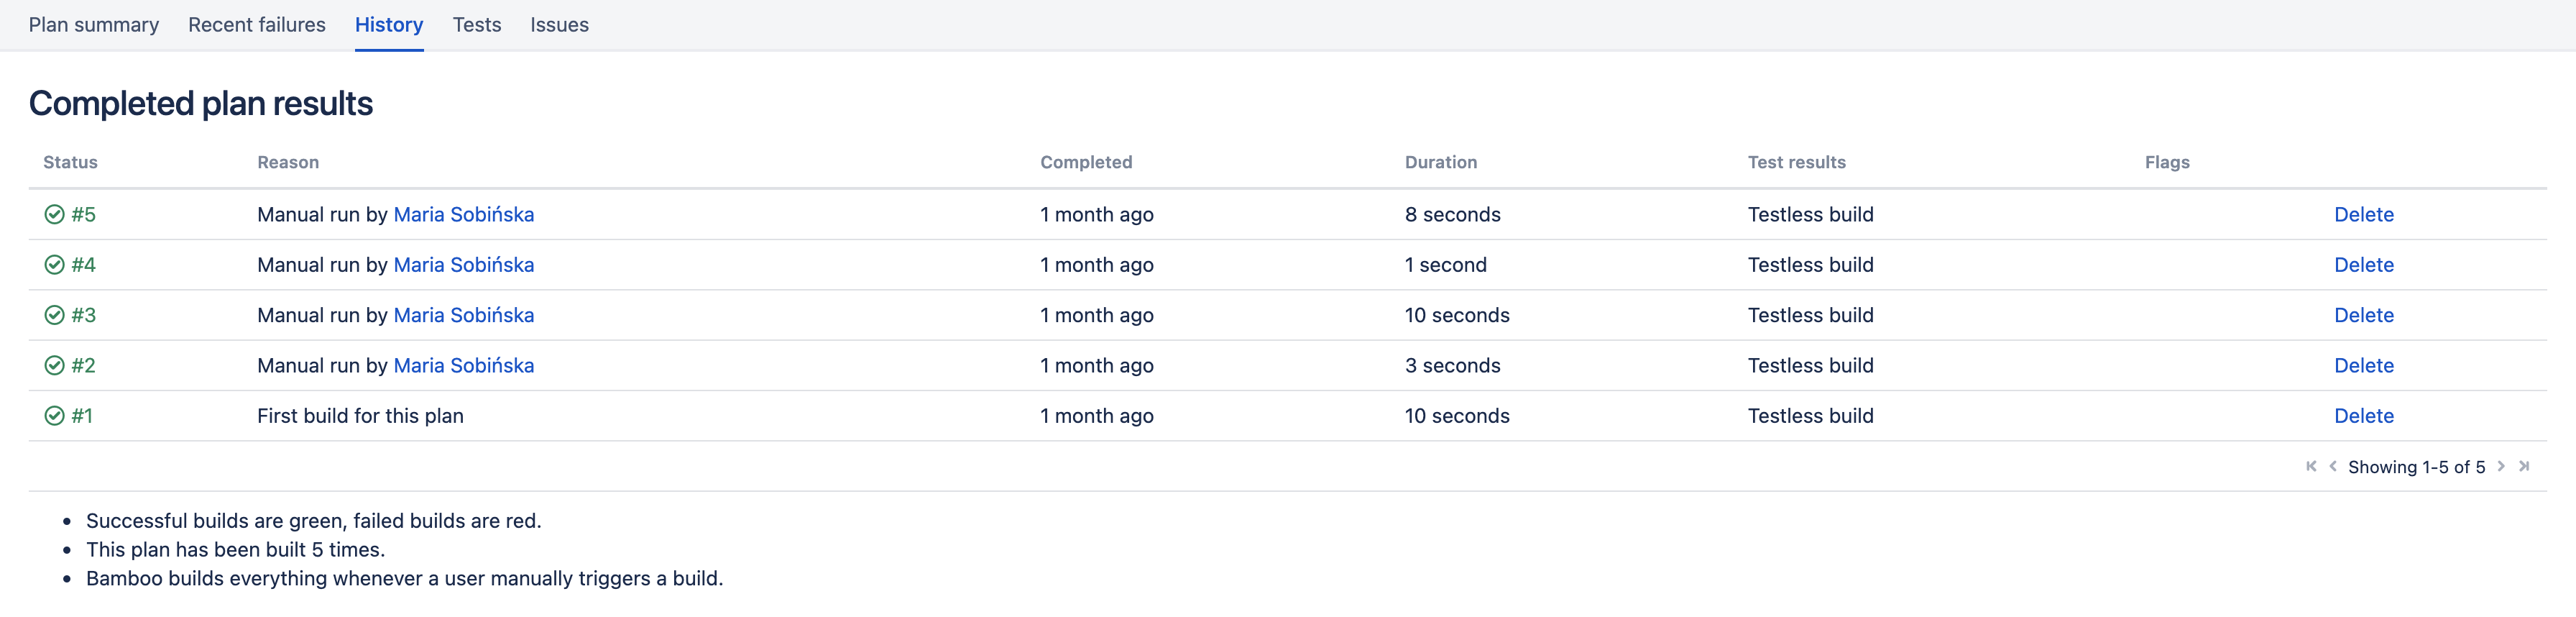
Task: Click the '1 second' duration cell
Action: coord(1446,265)
